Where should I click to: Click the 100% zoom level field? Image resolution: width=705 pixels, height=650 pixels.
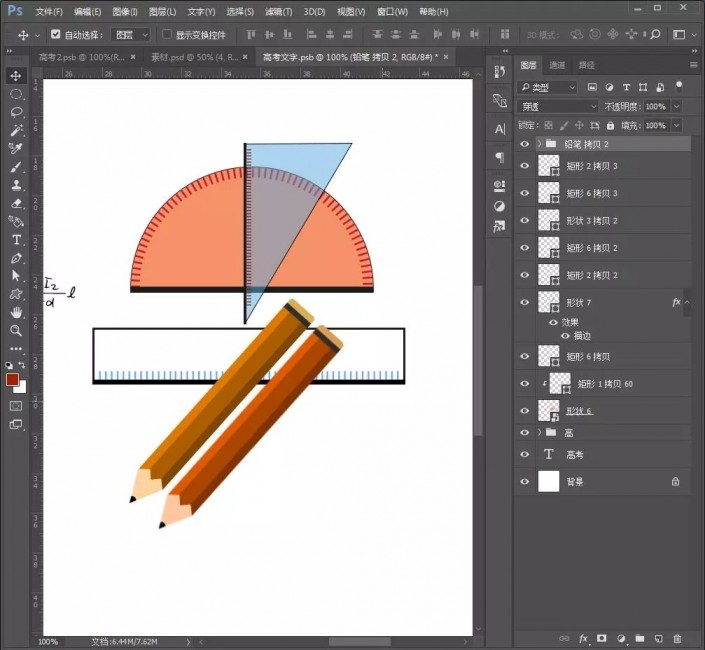pyautogui.click(x=48, y=641)
